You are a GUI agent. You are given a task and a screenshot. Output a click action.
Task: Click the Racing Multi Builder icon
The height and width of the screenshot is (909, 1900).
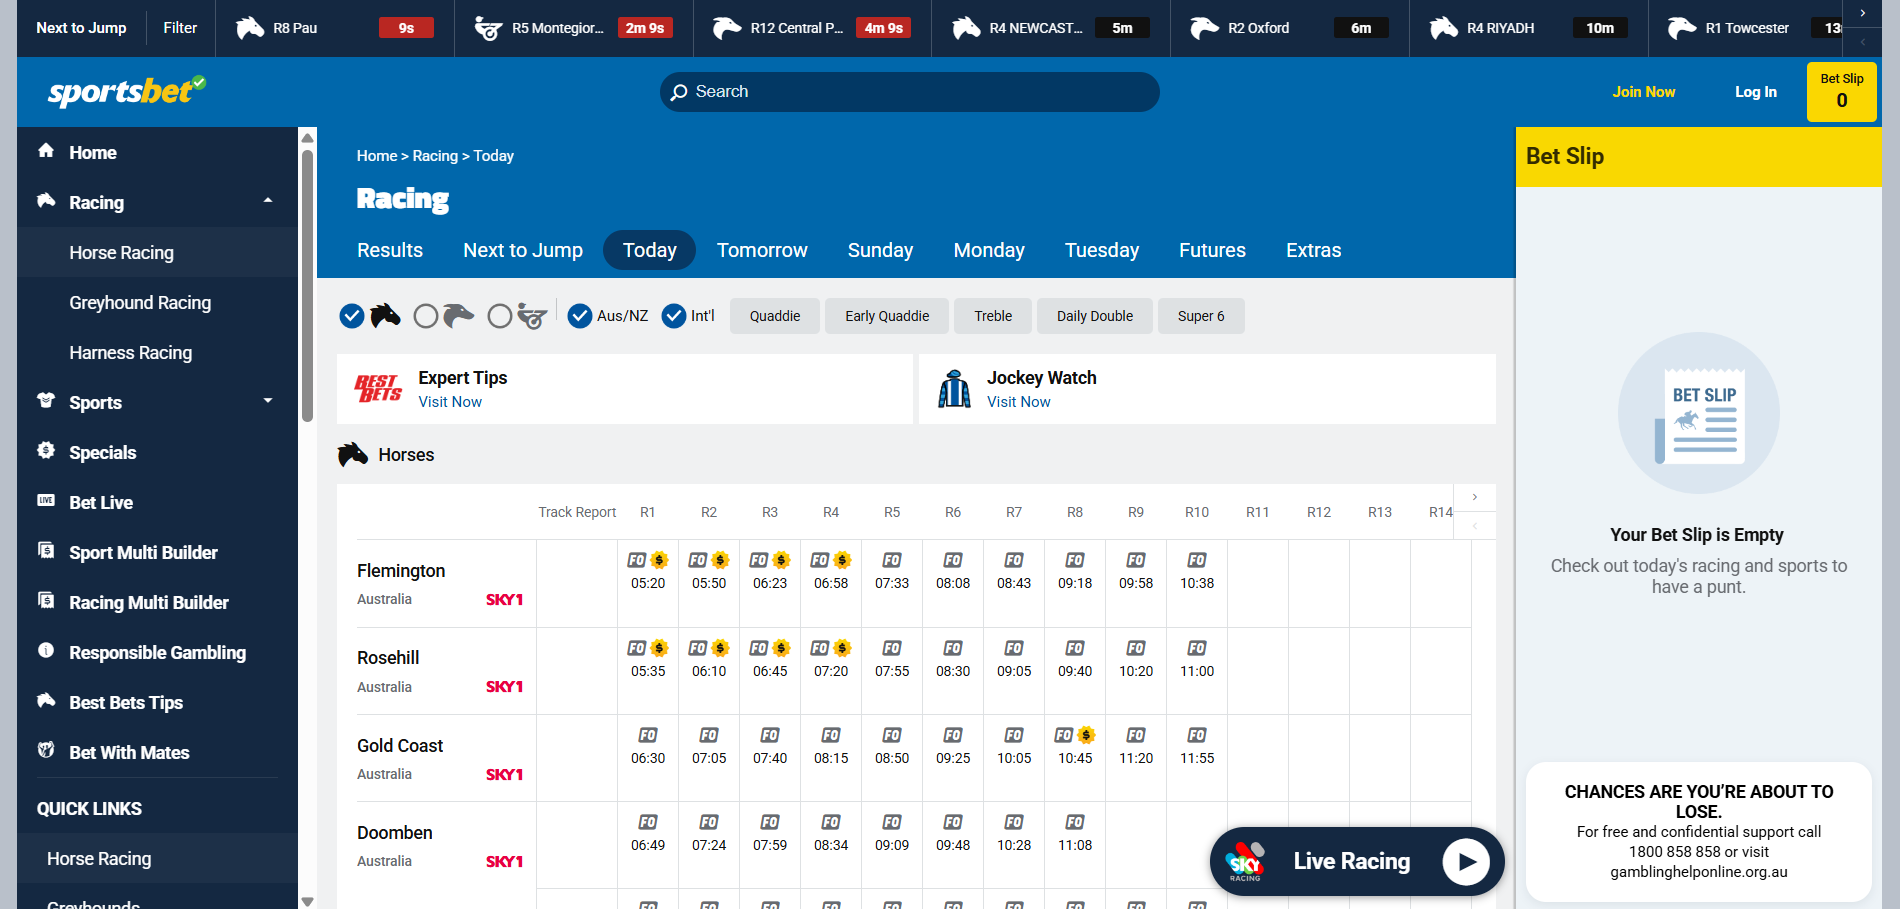click(x=46, y=600)
